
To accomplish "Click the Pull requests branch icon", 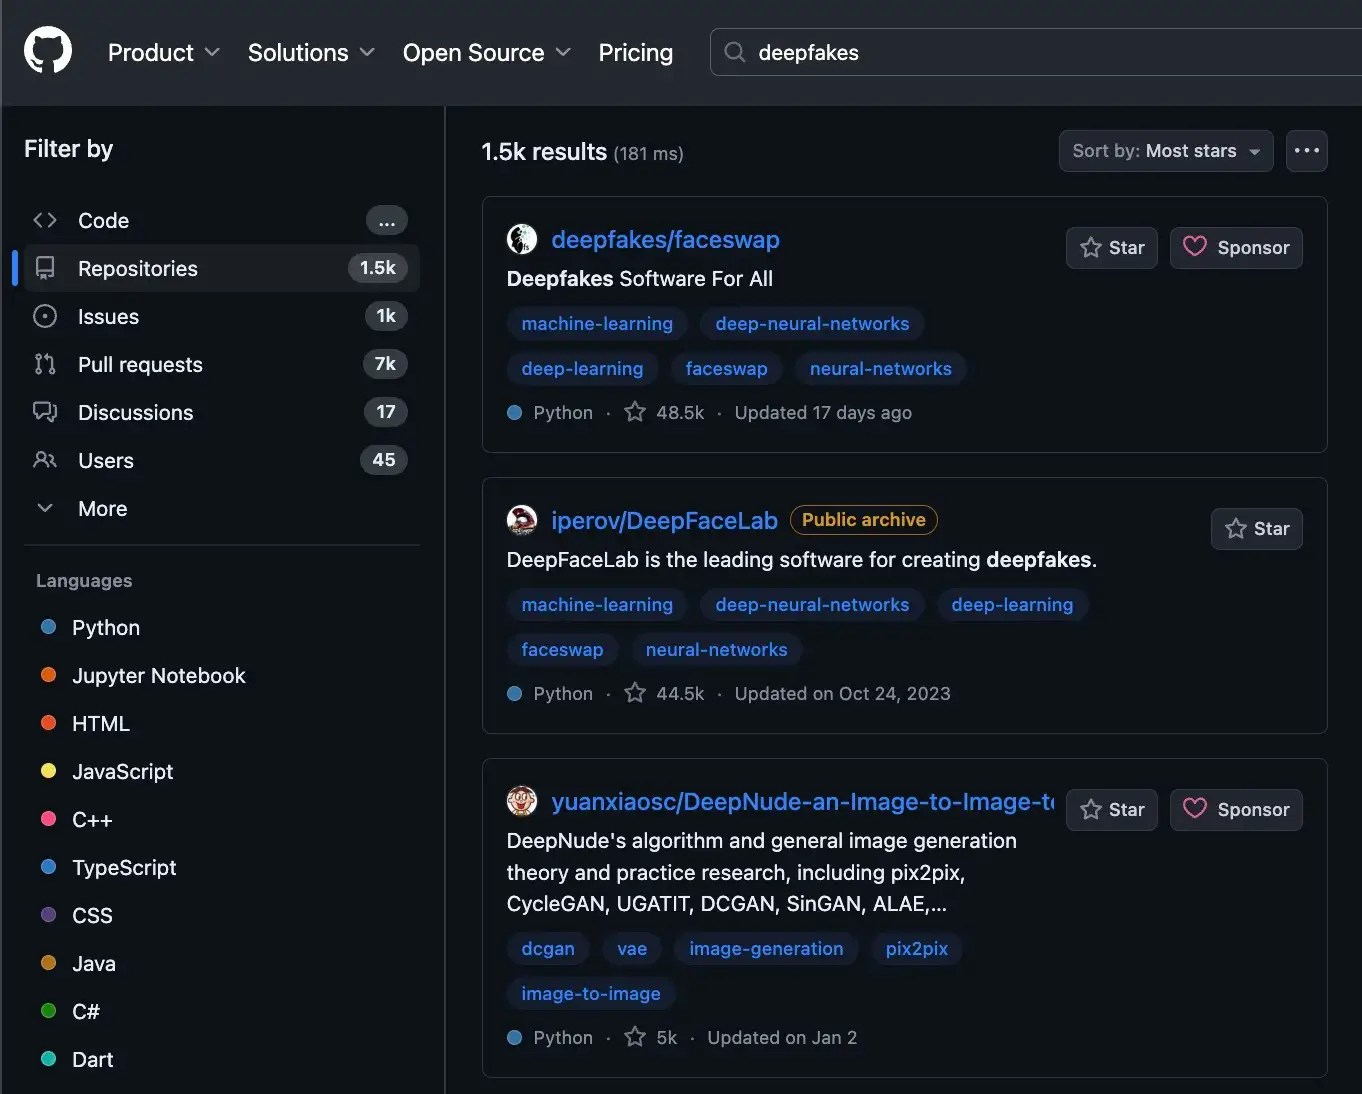I will click(x=45, y=364).
